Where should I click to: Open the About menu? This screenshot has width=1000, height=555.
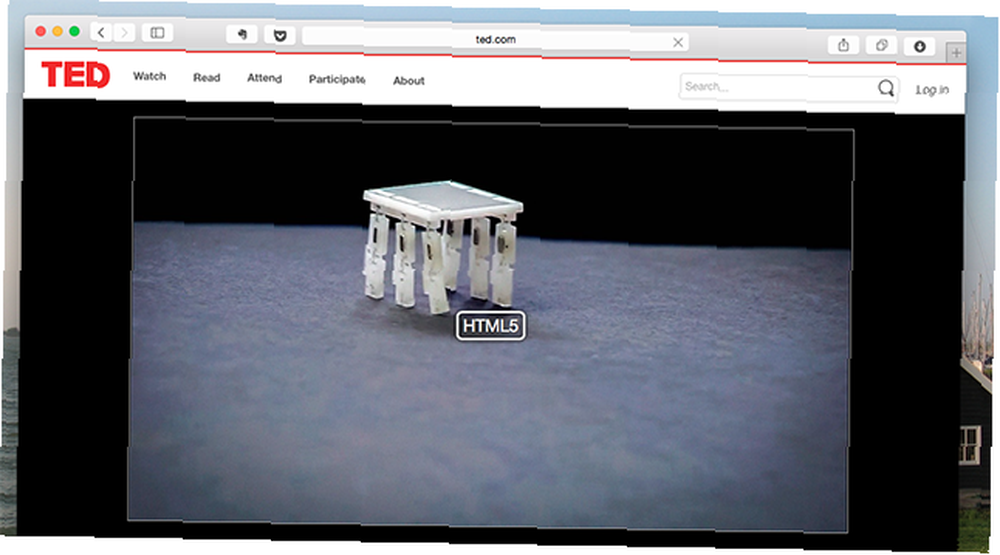tap(409, 81)
